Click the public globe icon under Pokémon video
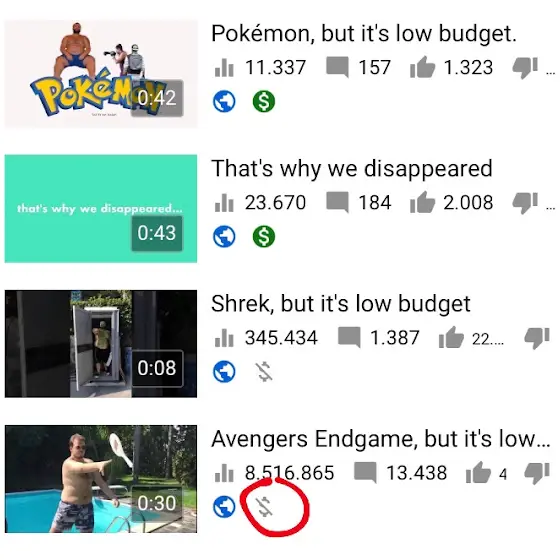Screen dimensions: 560x560 pyautogui.click(x=224, y=101)
